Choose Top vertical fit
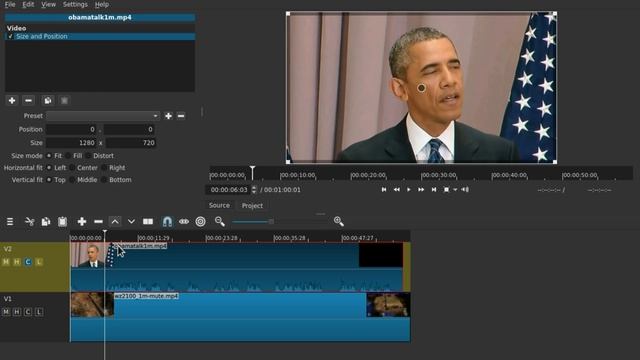The width and height of the screenshot is (640, 360). pos(56,180)
